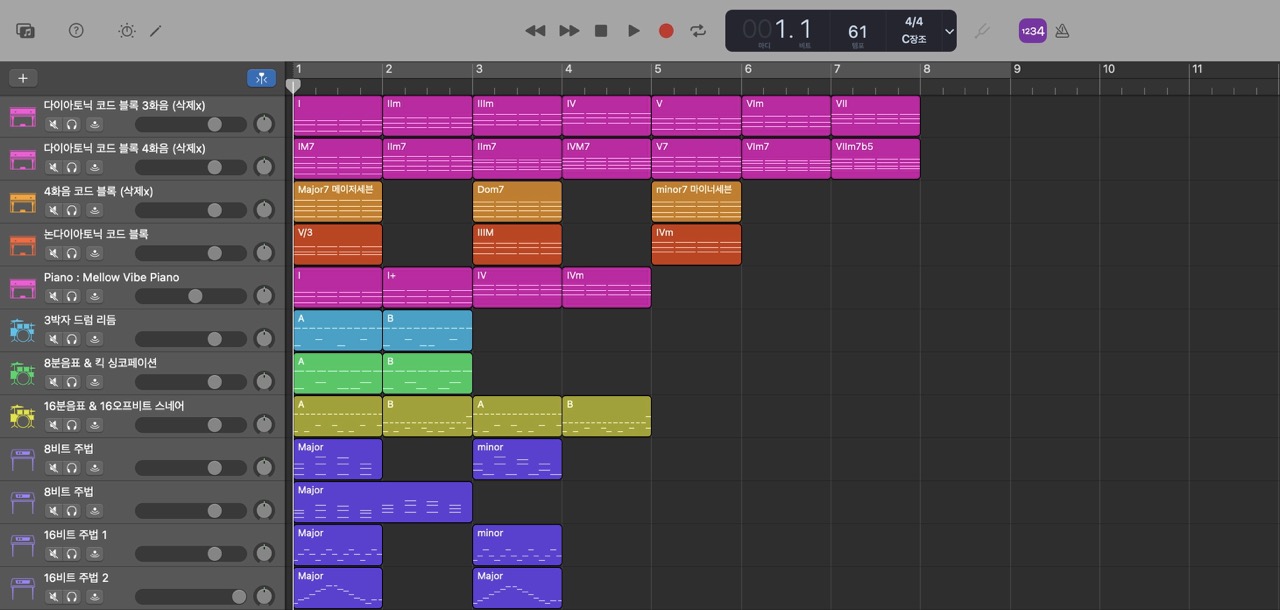Click the pan knob of 논다이아토닉 코드 블록 track
Screen dimensions: 1280x610
(x=264, y=253)
